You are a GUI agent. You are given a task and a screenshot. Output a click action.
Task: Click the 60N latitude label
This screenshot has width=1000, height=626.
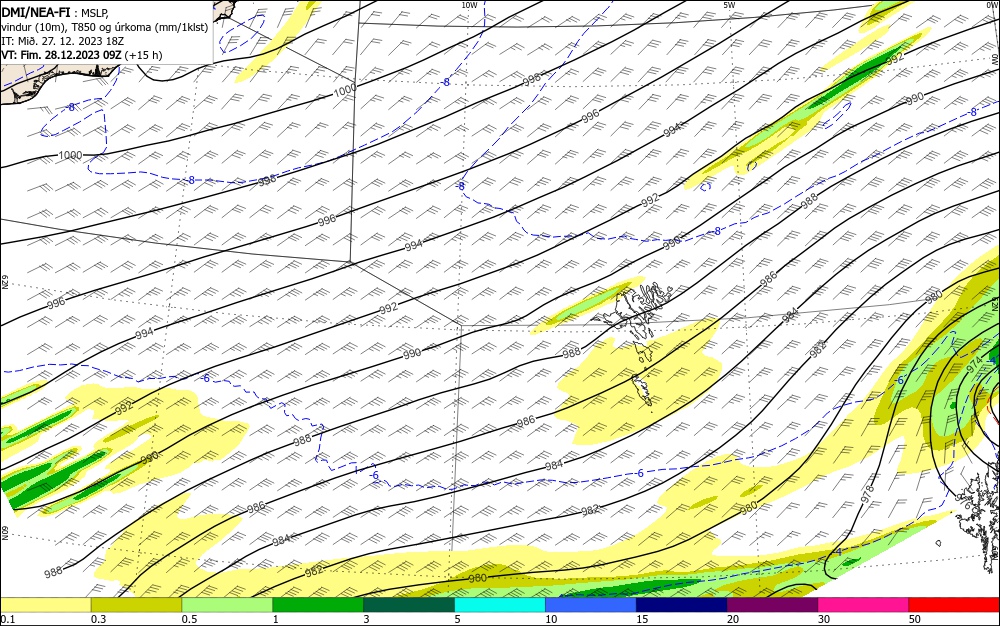pyautogui.click(x=4, y=532)
